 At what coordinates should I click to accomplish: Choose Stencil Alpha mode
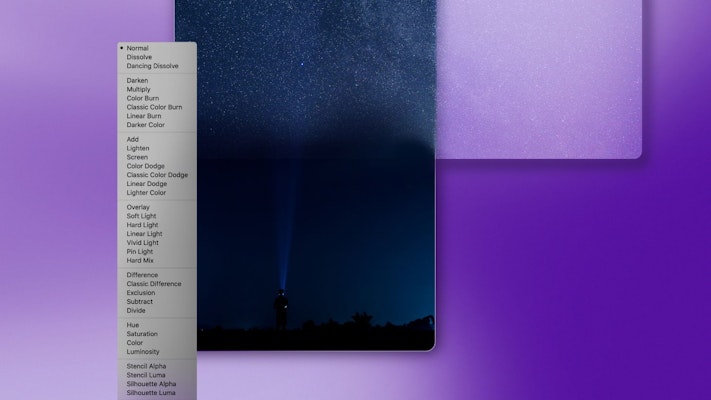pos(147,366)
